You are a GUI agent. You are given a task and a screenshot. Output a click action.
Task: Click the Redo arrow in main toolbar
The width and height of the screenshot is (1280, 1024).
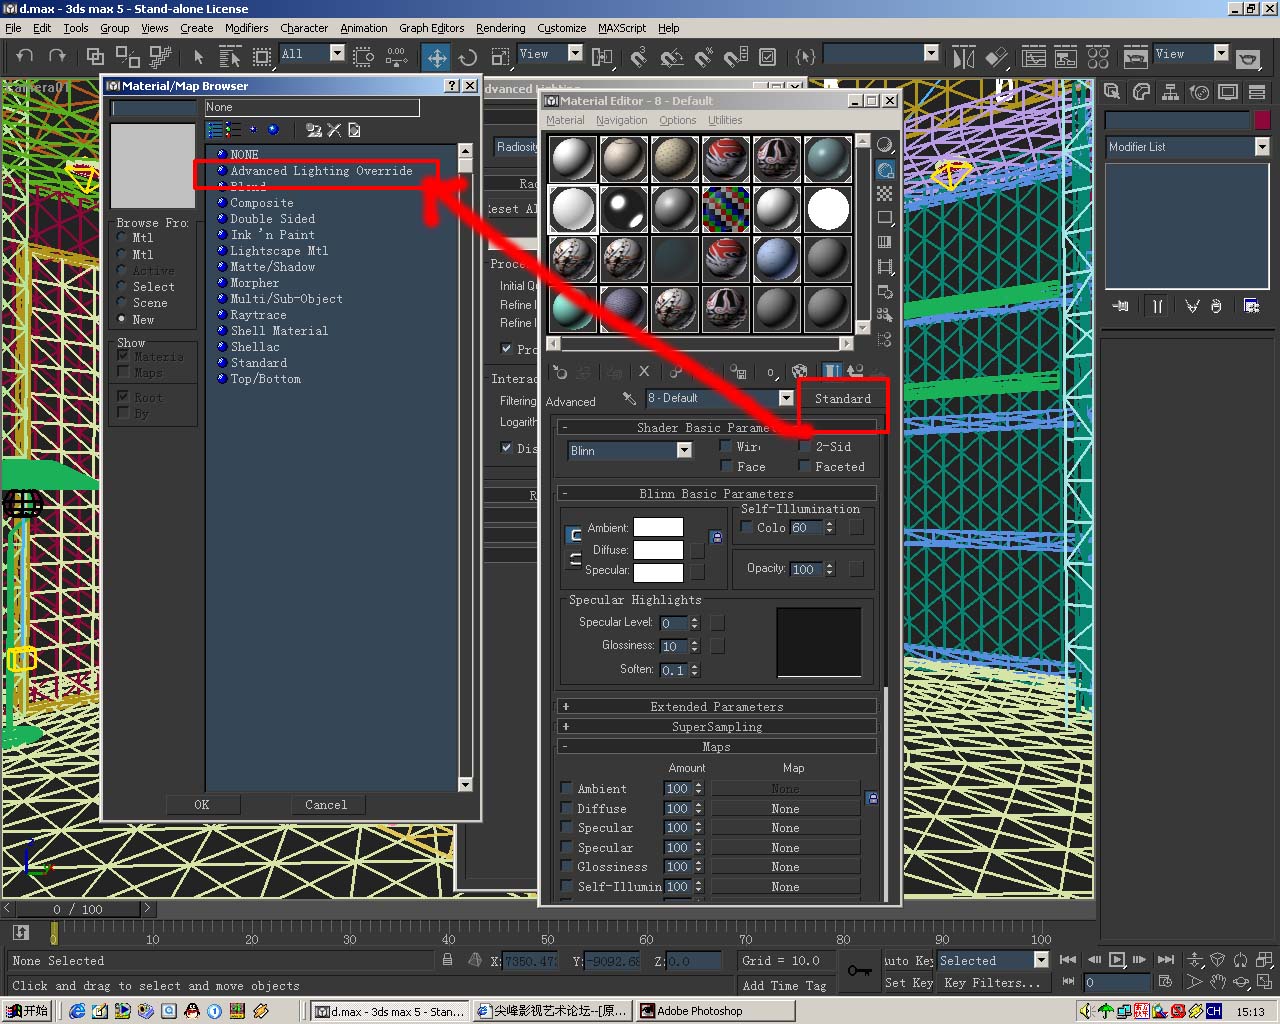pyautogui.click(x=57, y=56)
